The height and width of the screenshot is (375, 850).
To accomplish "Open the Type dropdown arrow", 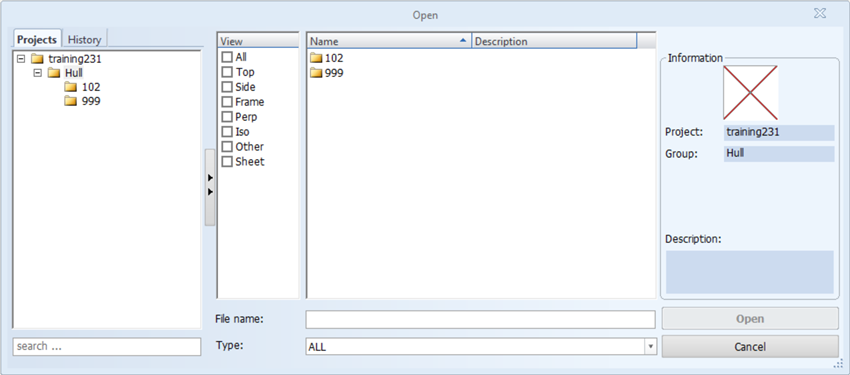I will coord(650,346).
